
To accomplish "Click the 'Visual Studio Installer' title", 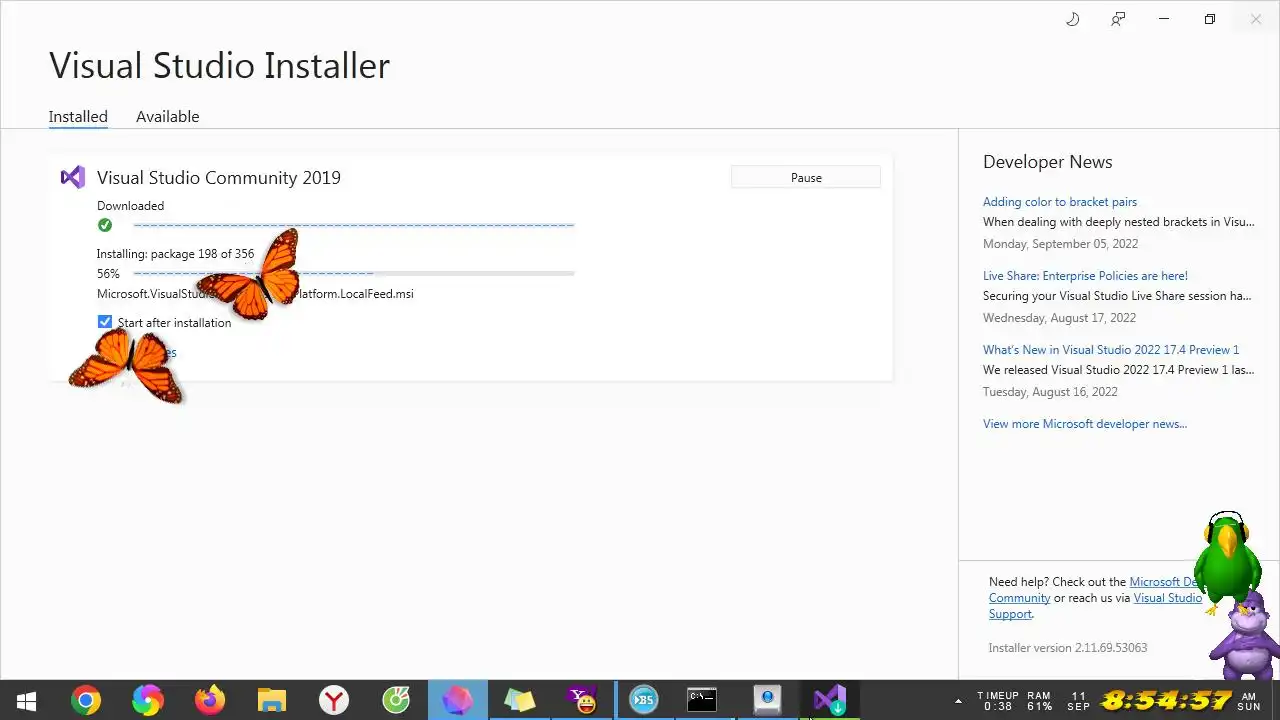I will click(220, 66).
